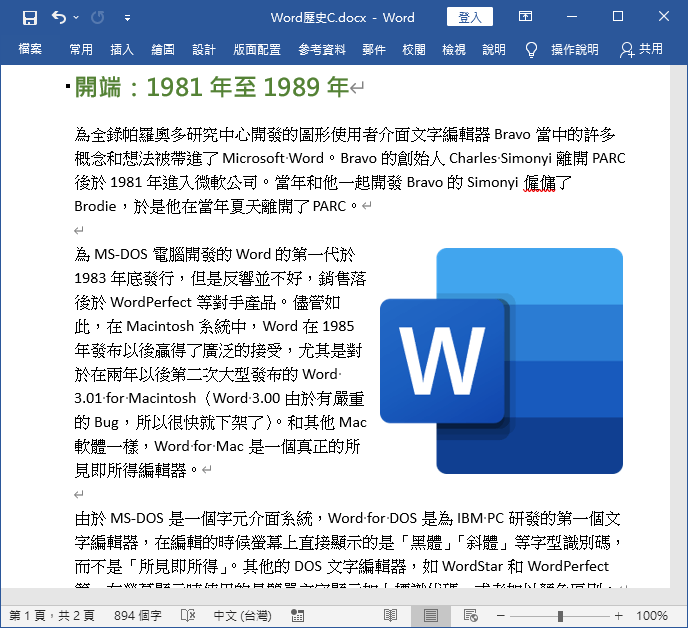Save the document with the floppy disk icon
Screen dimensions: 688x628
(x=30, y=18)
